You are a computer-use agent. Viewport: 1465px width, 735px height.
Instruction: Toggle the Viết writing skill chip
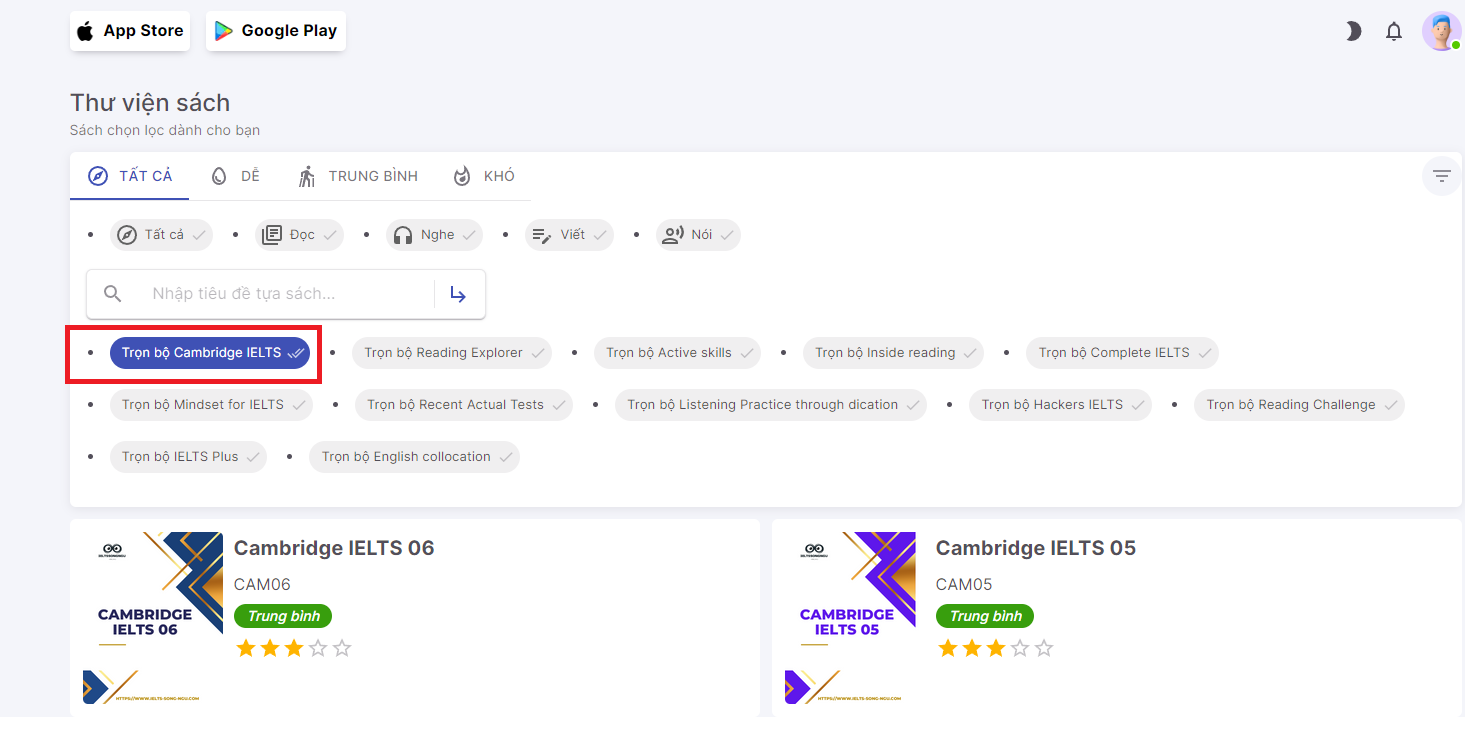[x=569, y=235]
